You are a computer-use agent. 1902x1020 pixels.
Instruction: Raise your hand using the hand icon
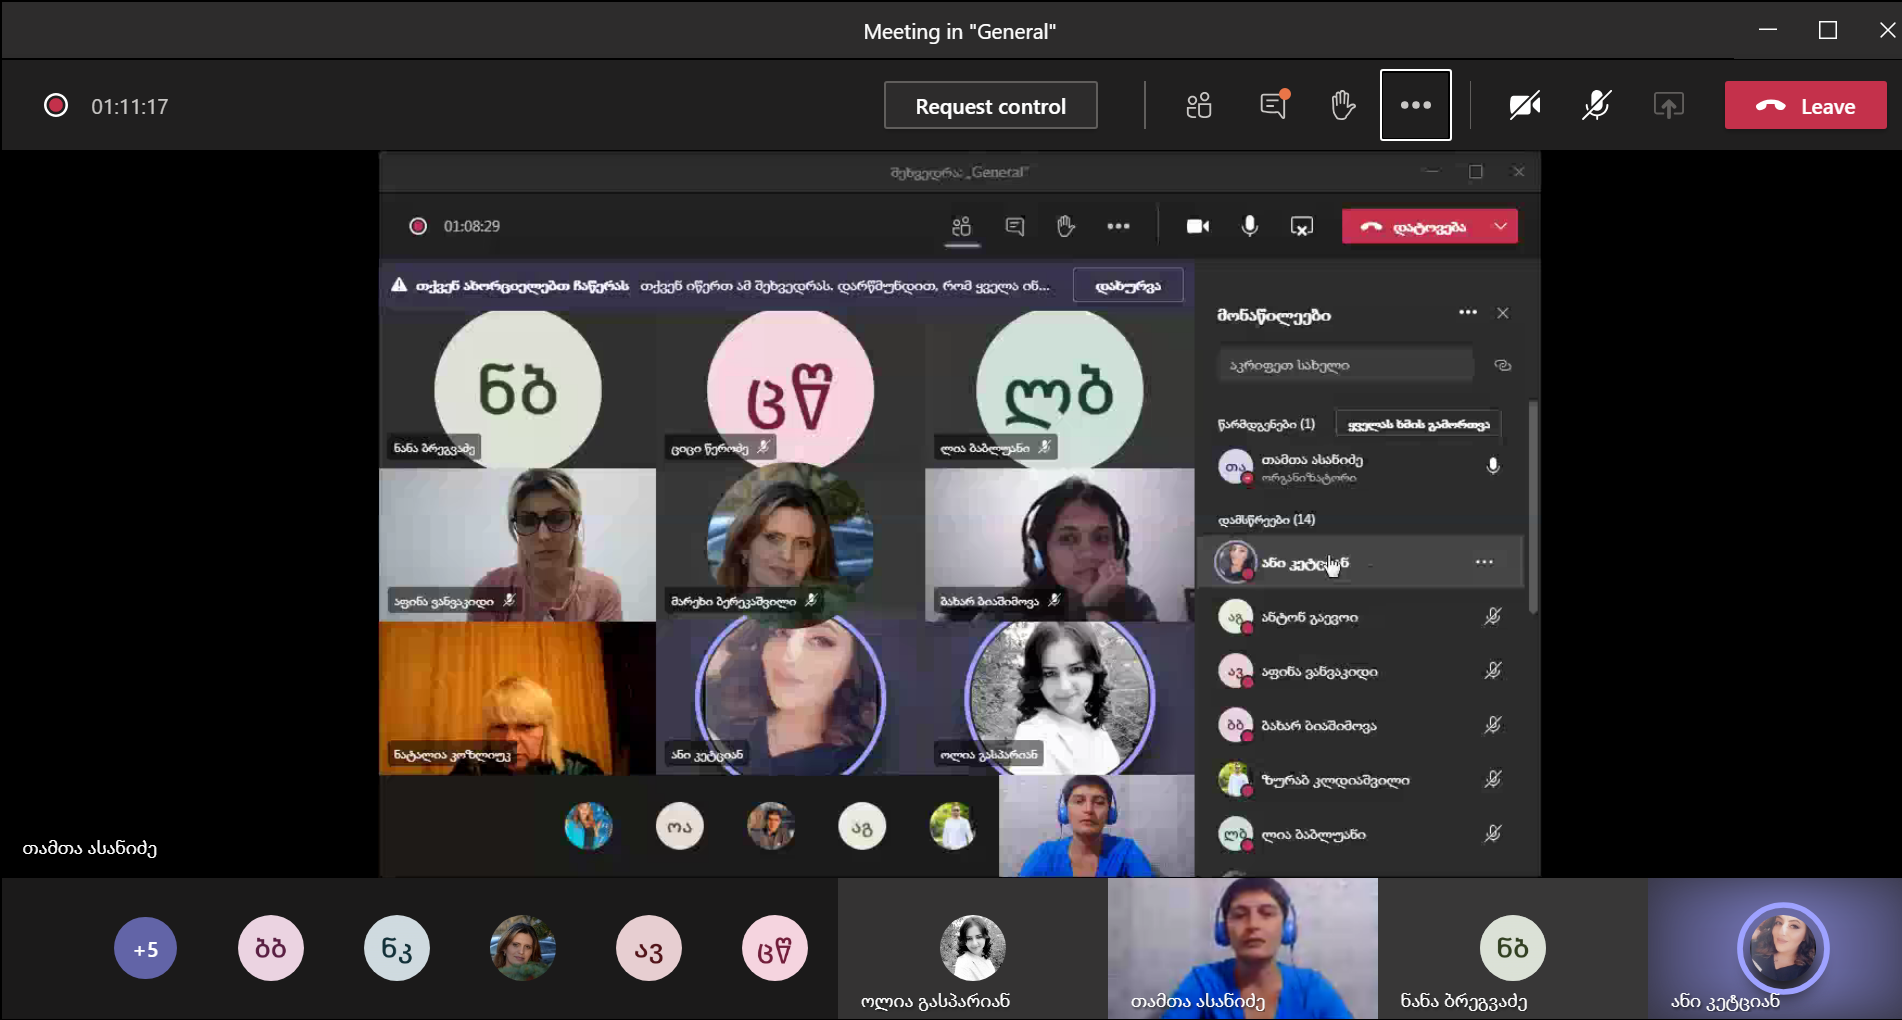click(x=1343, y=105)
